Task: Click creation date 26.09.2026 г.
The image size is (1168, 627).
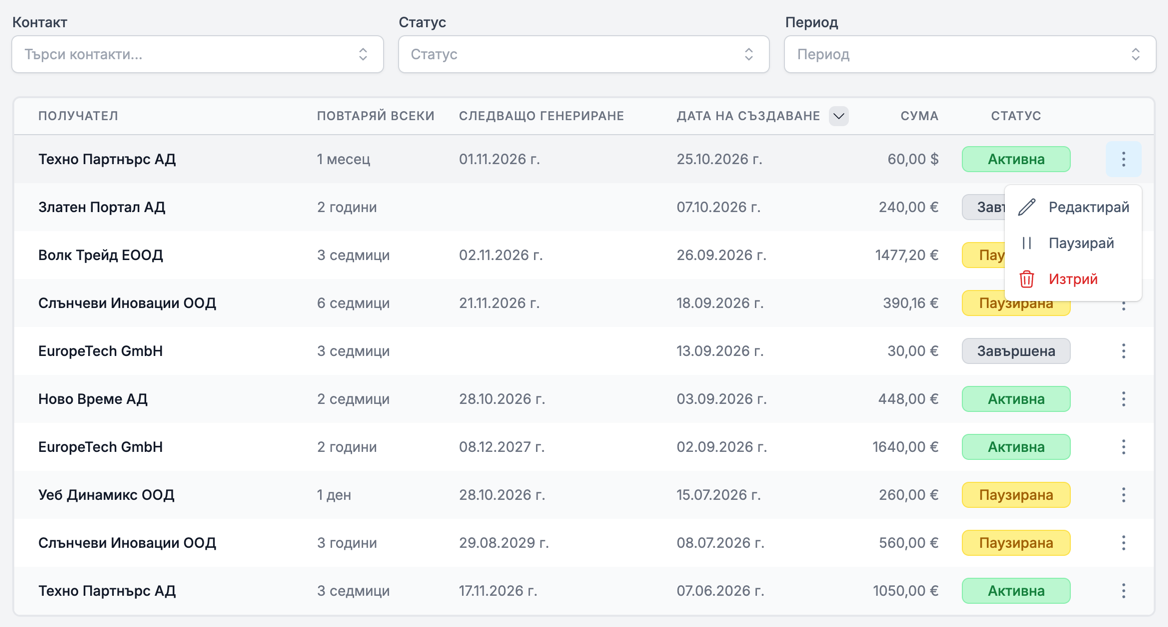Action: (x=721, y=255)
